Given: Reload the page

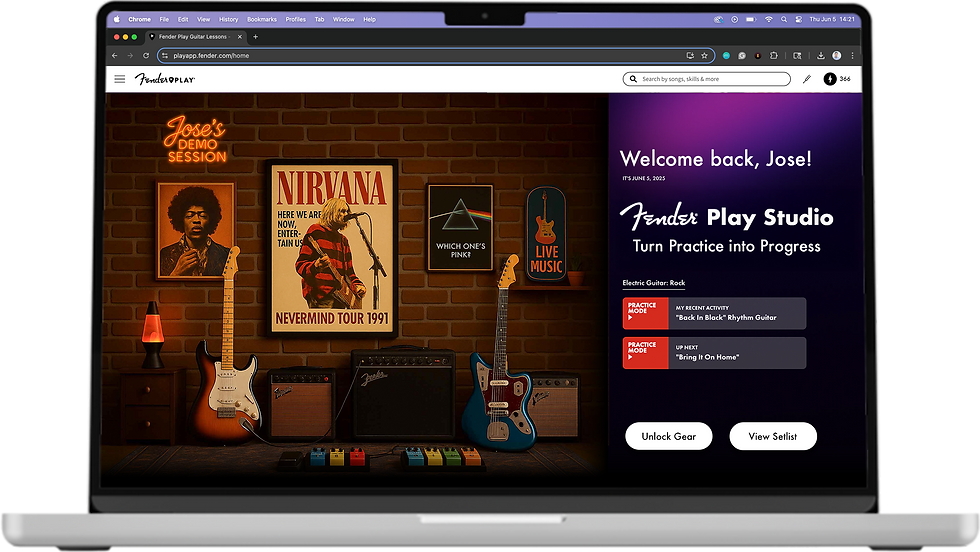Looking at the screenshot, I should [x=146, y=56].
